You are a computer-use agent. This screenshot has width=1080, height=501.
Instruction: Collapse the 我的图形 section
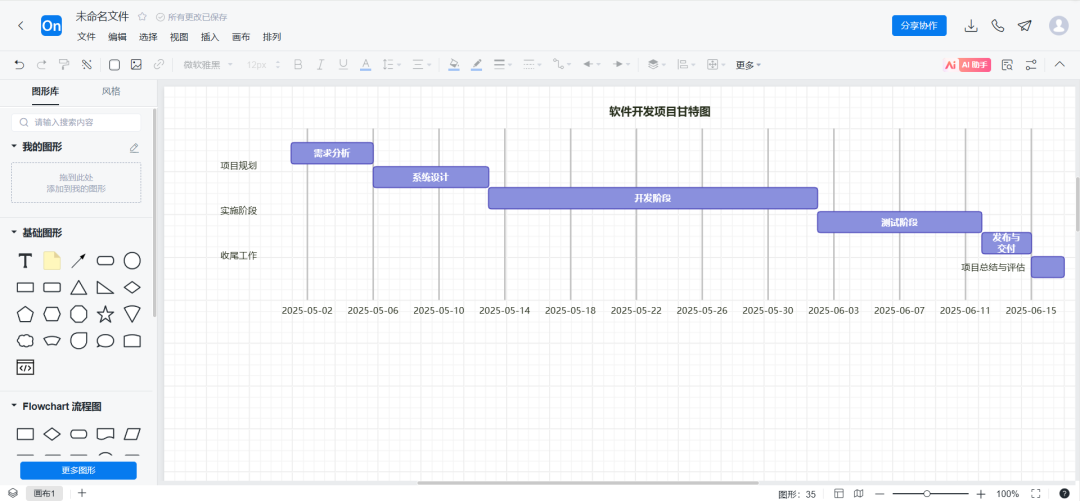point(14,146)
